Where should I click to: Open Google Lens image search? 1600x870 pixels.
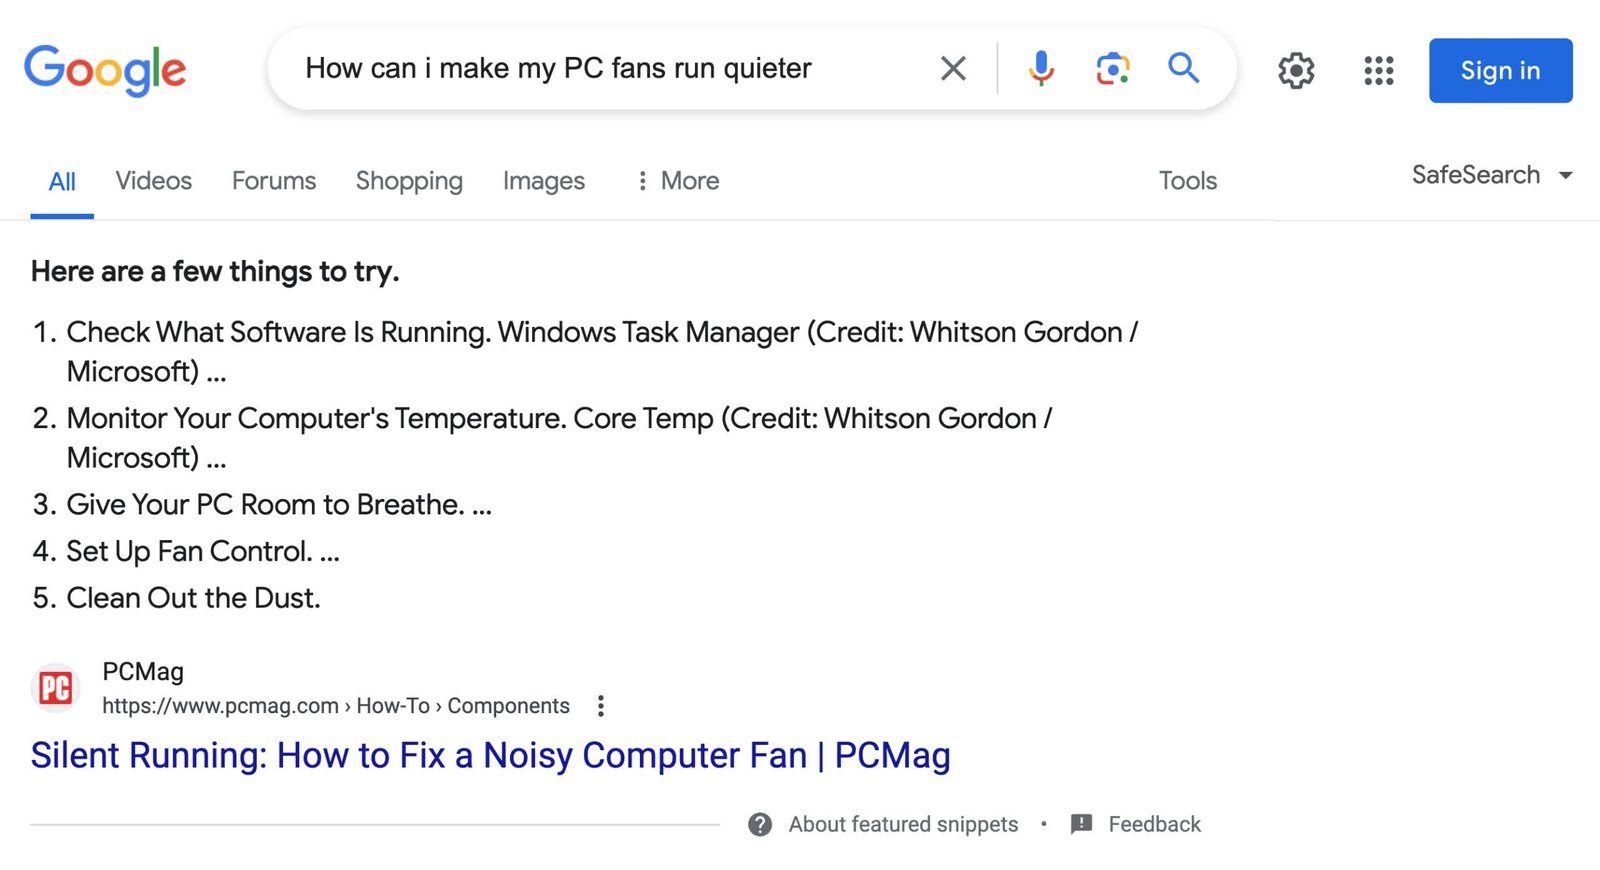click(1112, 69)
